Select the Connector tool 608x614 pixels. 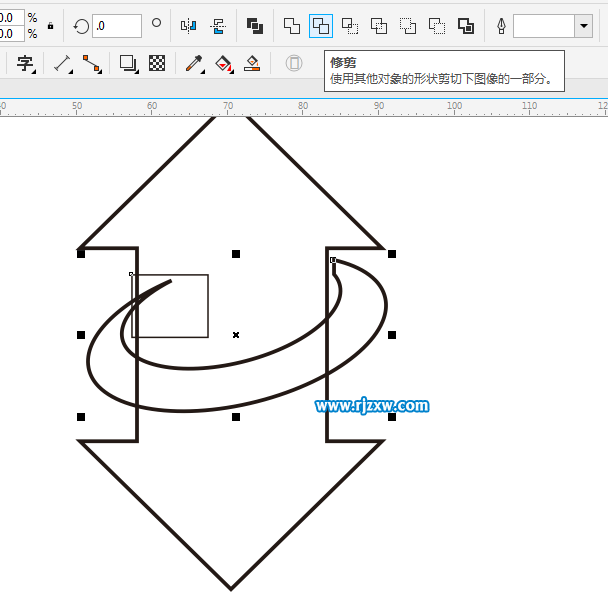[92, 64]
